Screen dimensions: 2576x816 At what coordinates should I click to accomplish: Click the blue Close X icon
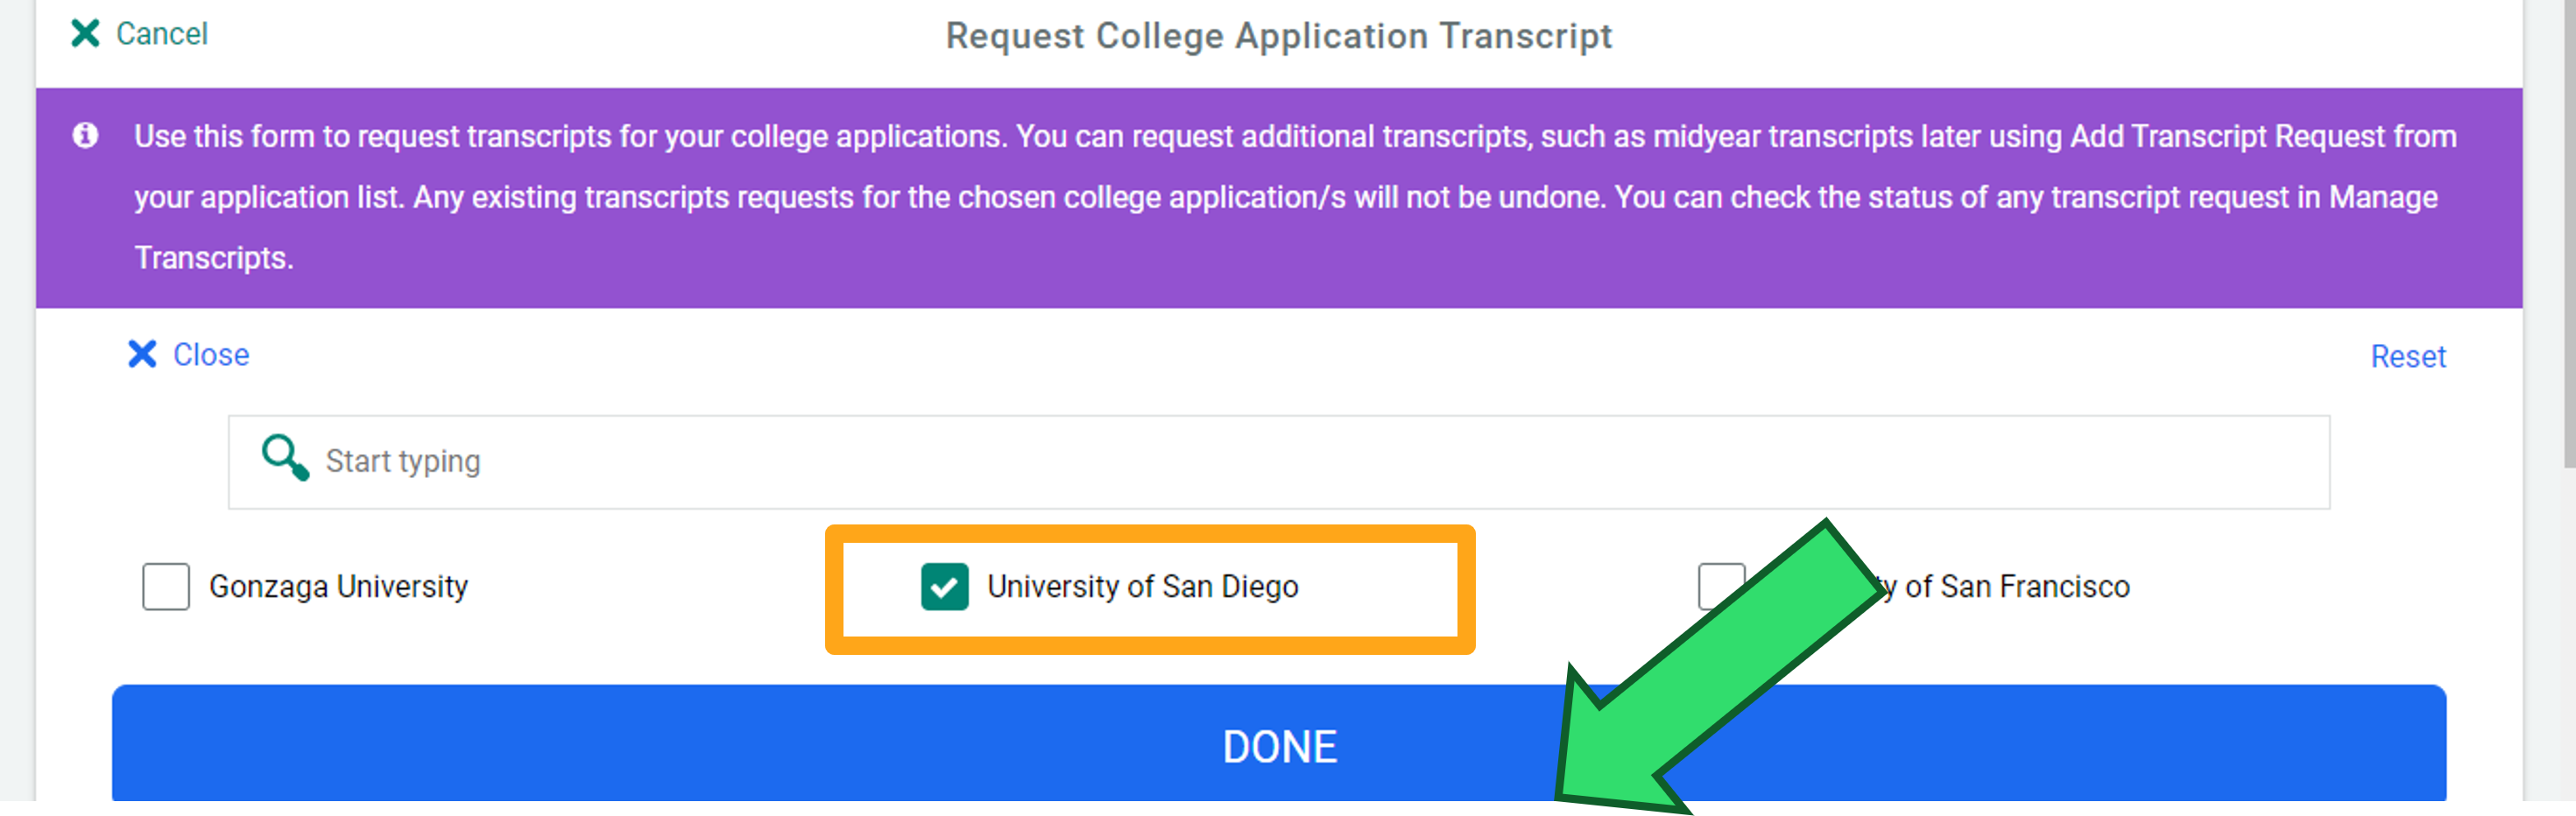[x=142, y=354]
